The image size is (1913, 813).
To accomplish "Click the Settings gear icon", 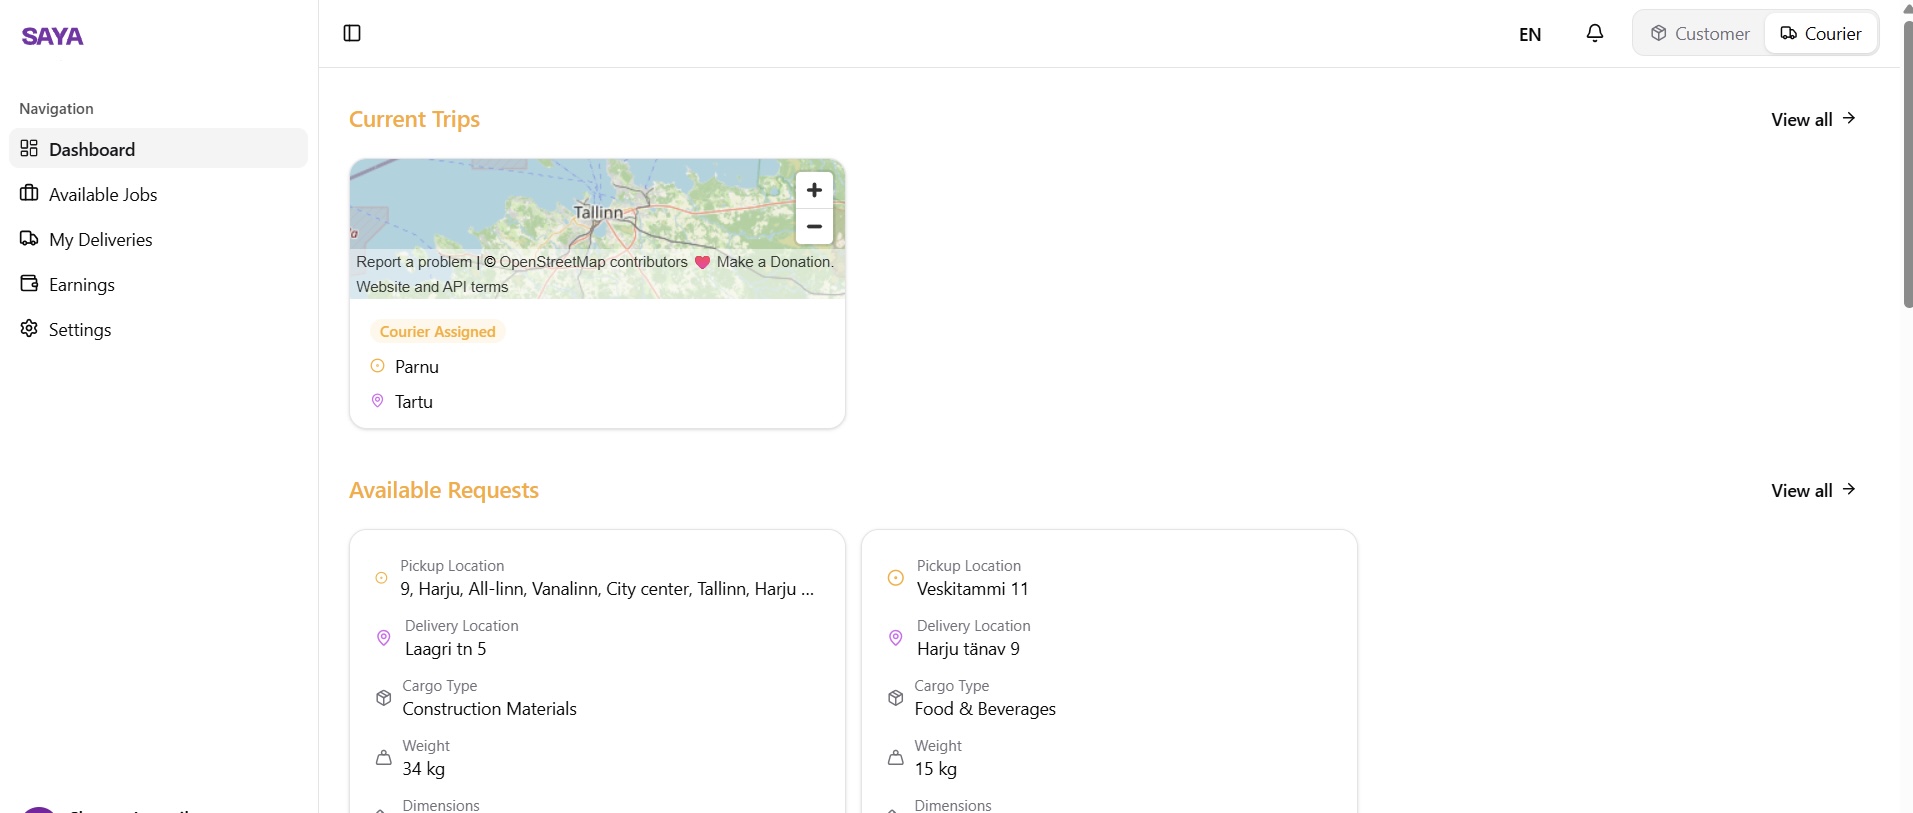I will pyautogui.click(x=29, y=328).
